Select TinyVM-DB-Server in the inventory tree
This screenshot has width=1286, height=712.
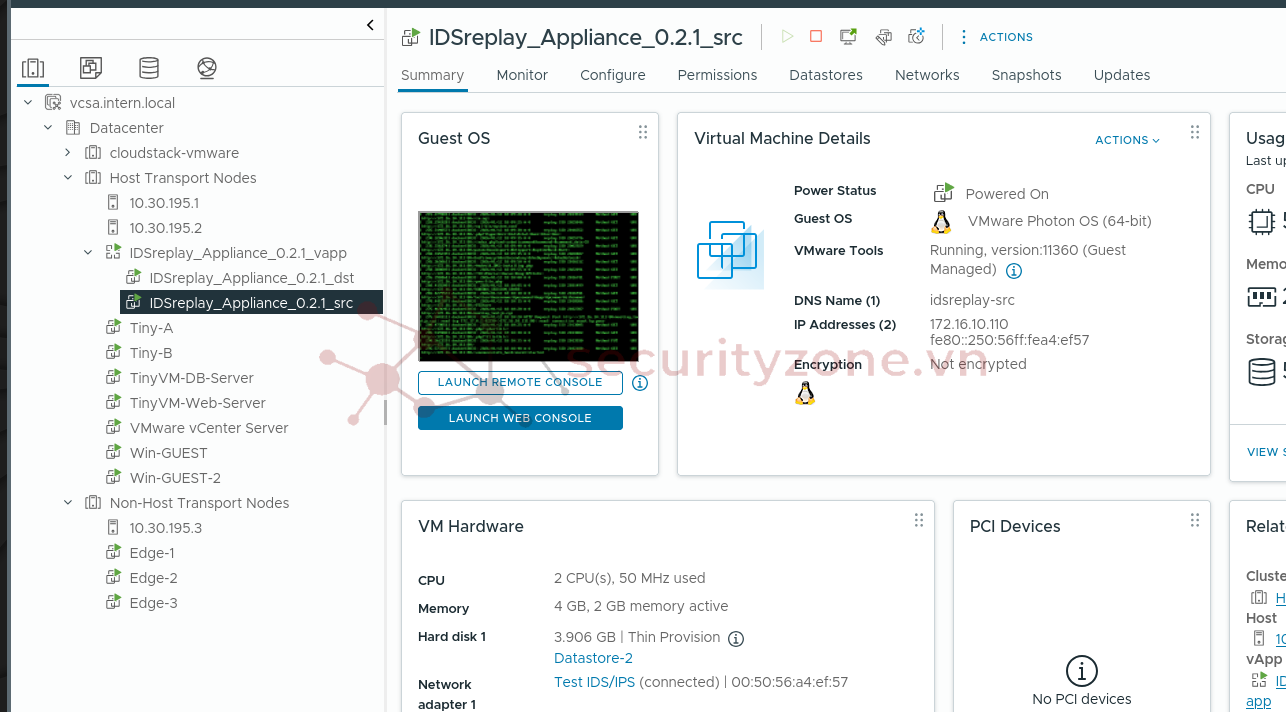pyautogui.click(x=191, y=378)
